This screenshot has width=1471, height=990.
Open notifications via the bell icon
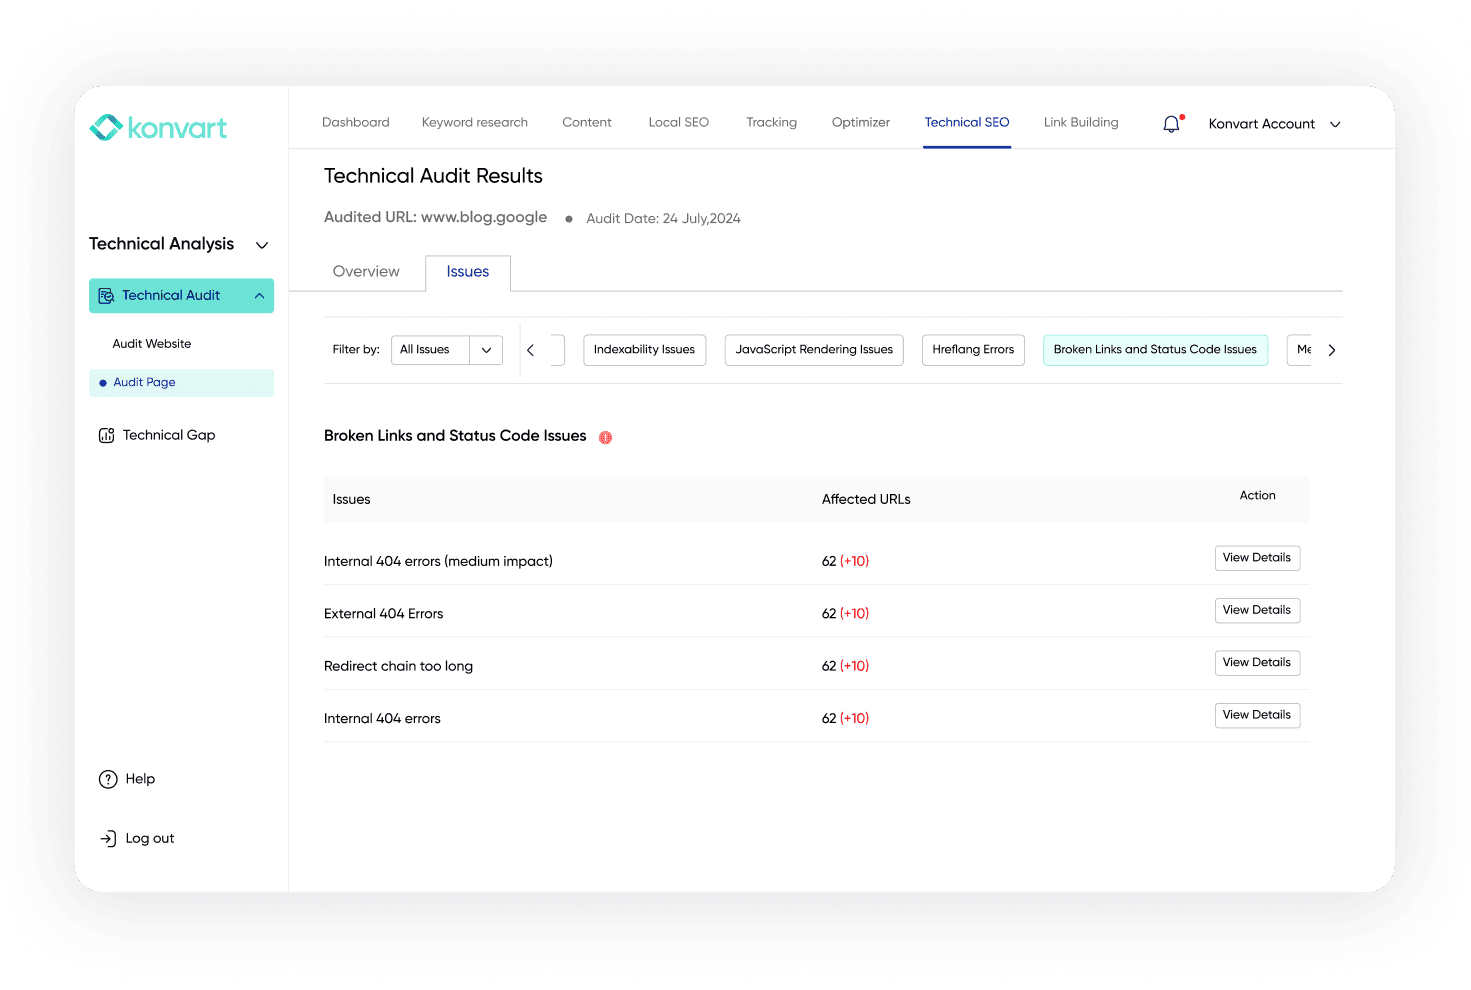pos(1171,123)
